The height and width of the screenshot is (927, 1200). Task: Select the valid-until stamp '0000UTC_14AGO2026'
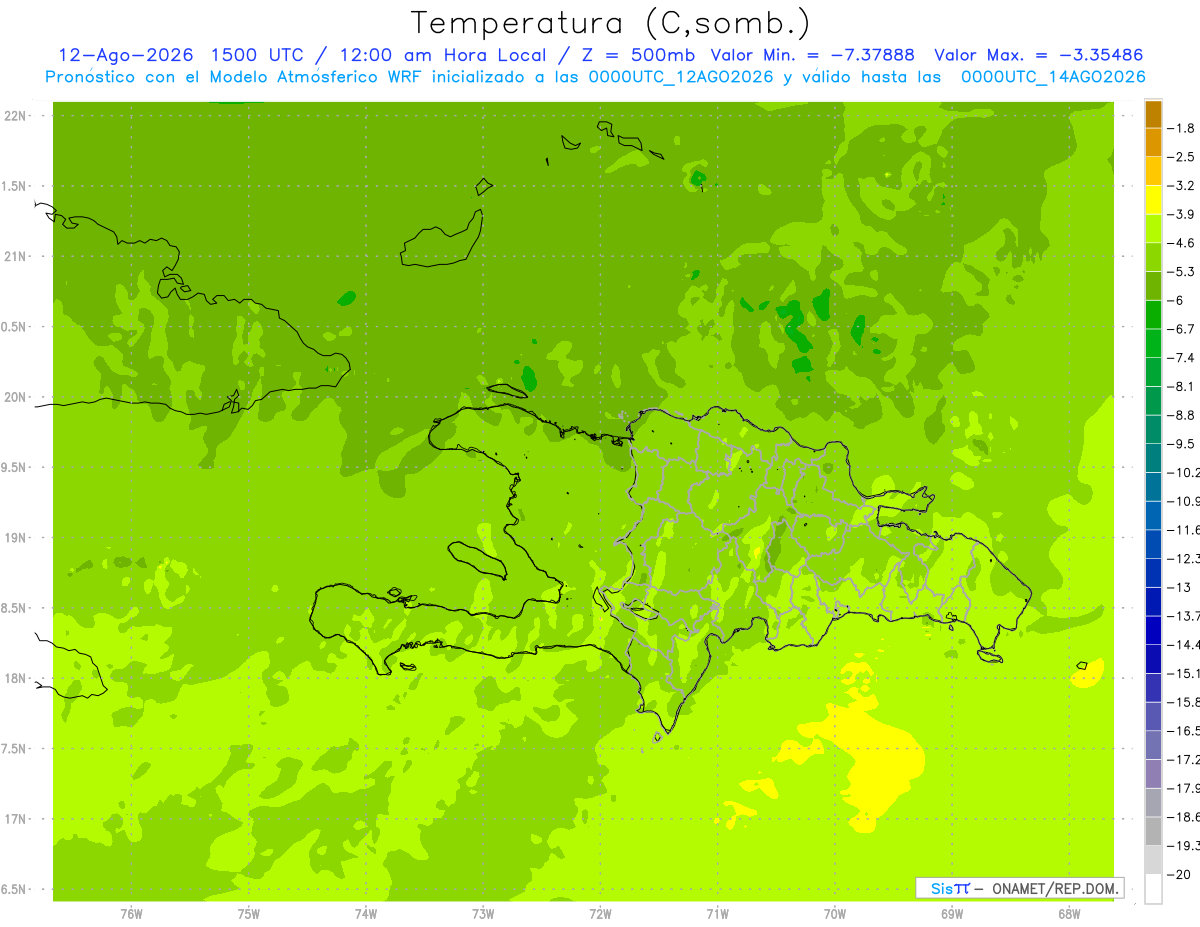point(1052,77)
